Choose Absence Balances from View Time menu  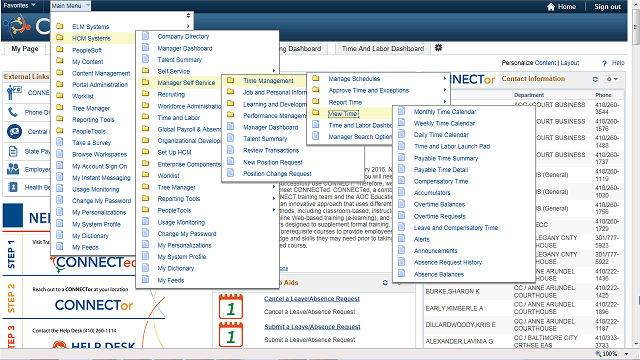[x=439, y=274]
